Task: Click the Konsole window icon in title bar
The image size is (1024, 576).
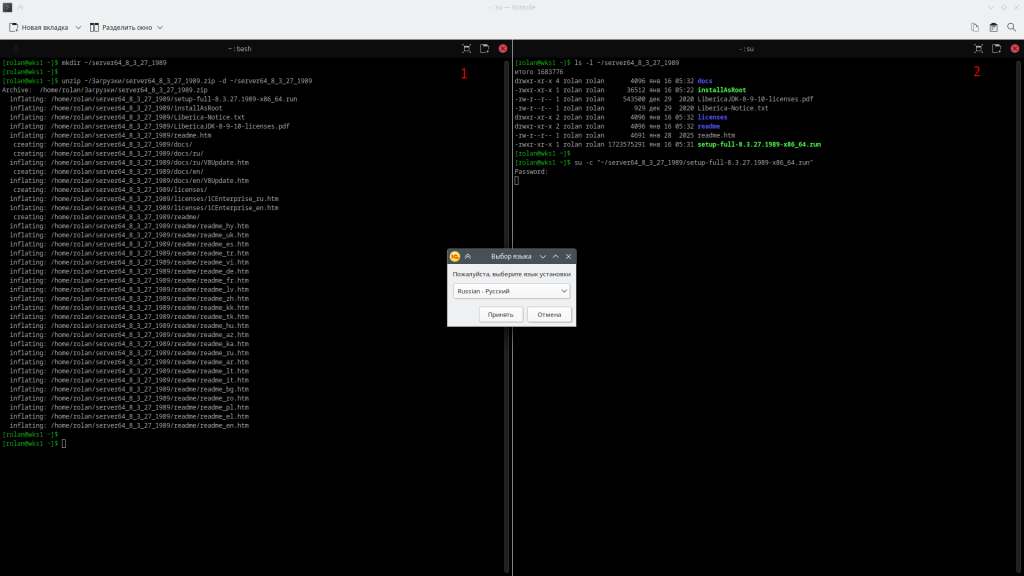Action: pos(8,8)
